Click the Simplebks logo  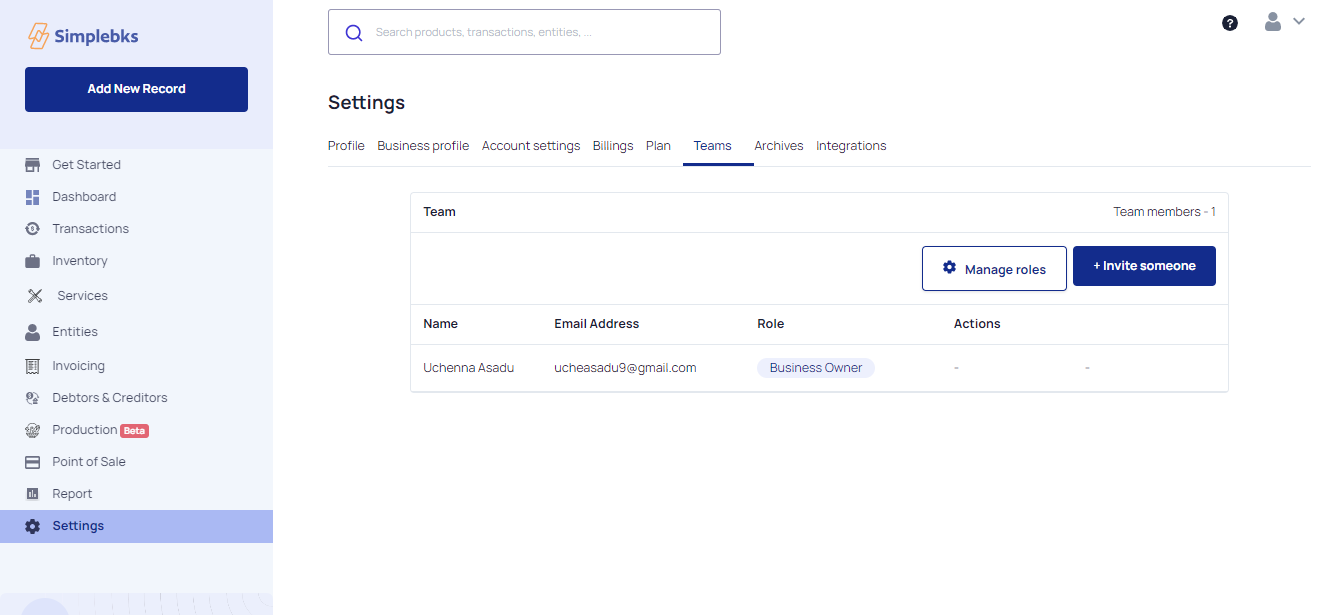click(83, 36)
